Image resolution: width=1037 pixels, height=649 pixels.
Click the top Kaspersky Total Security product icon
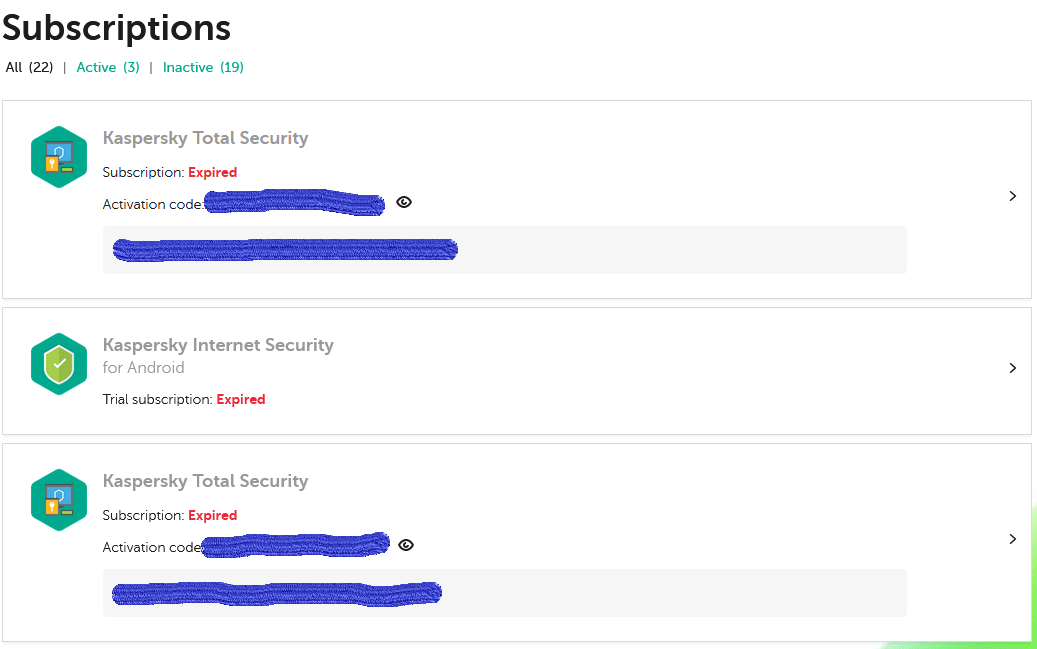tap(59, 156)
